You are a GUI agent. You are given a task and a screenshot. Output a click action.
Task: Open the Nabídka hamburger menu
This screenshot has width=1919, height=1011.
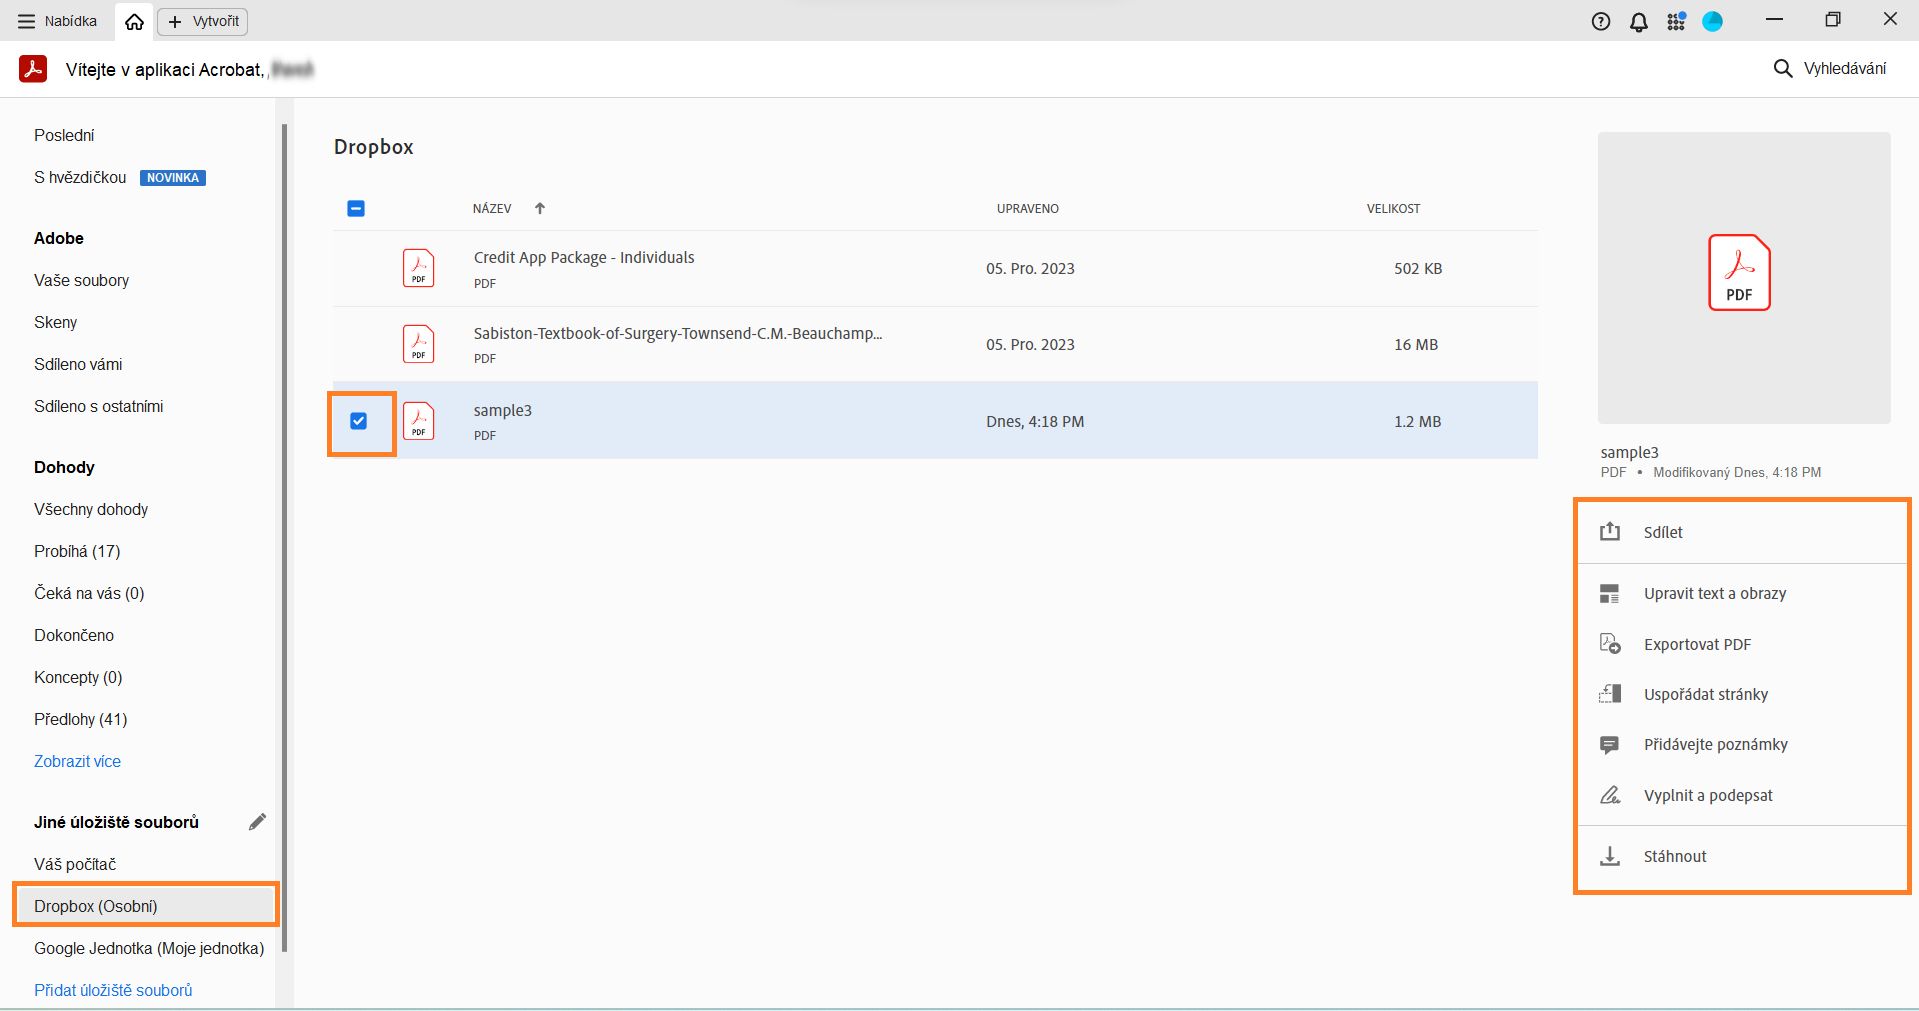(x=57, y=21)
